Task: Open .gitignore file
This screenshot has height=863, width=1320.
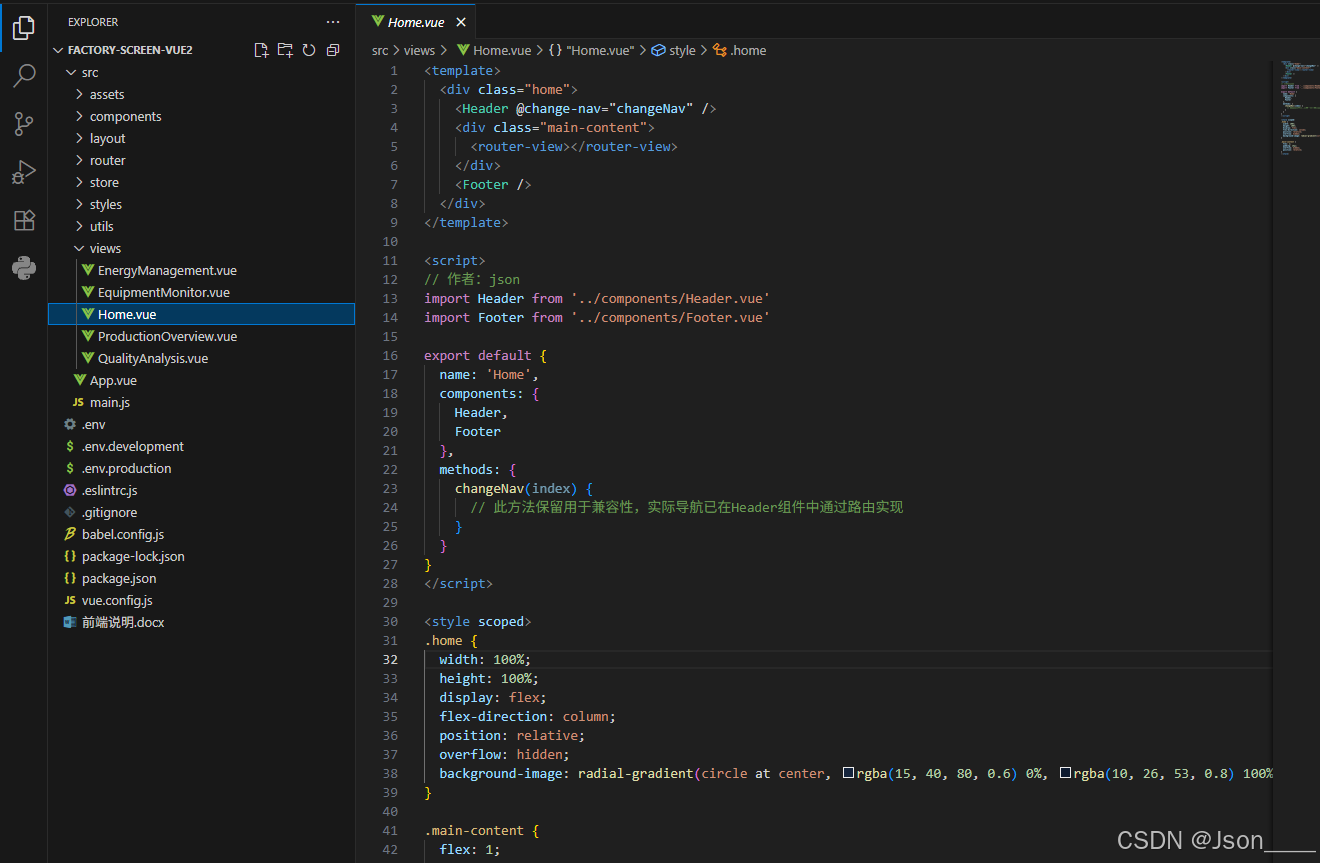Action: pos(201,512)
